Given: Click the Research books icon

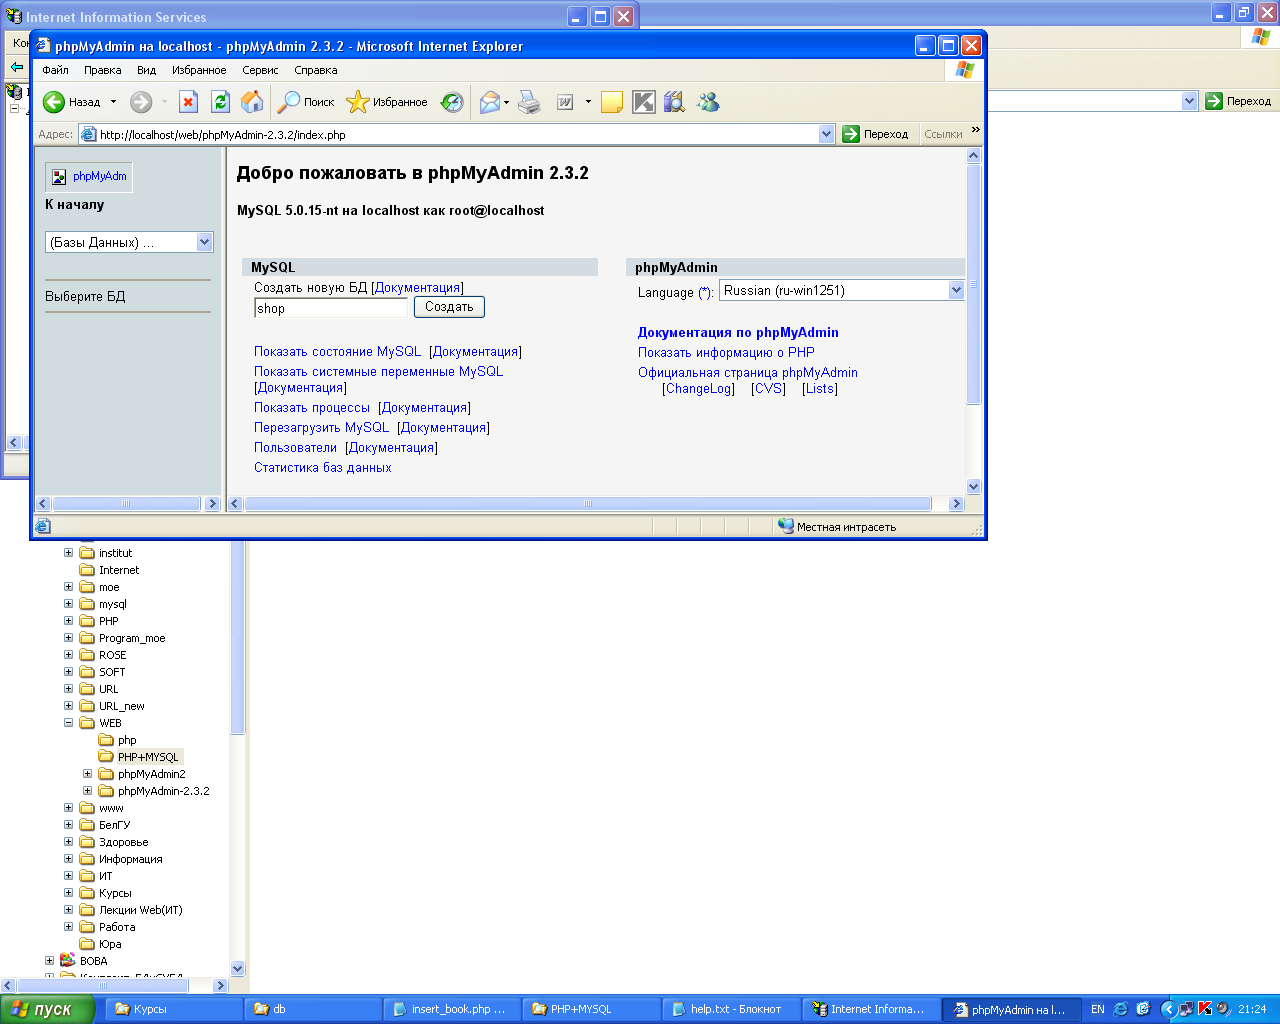Looking at the screenshot, I should [x=675, y=102].
